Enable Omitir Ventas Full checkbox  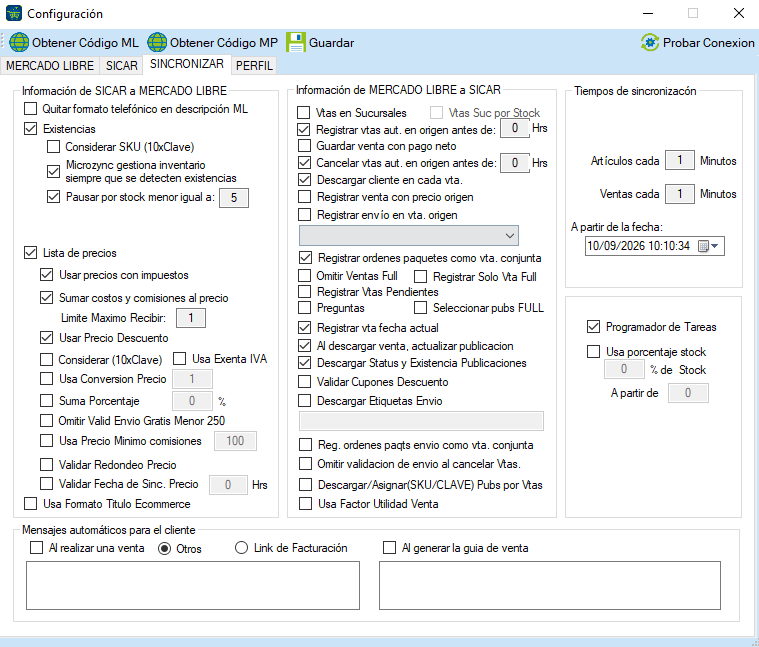click(x=304, y=276)
